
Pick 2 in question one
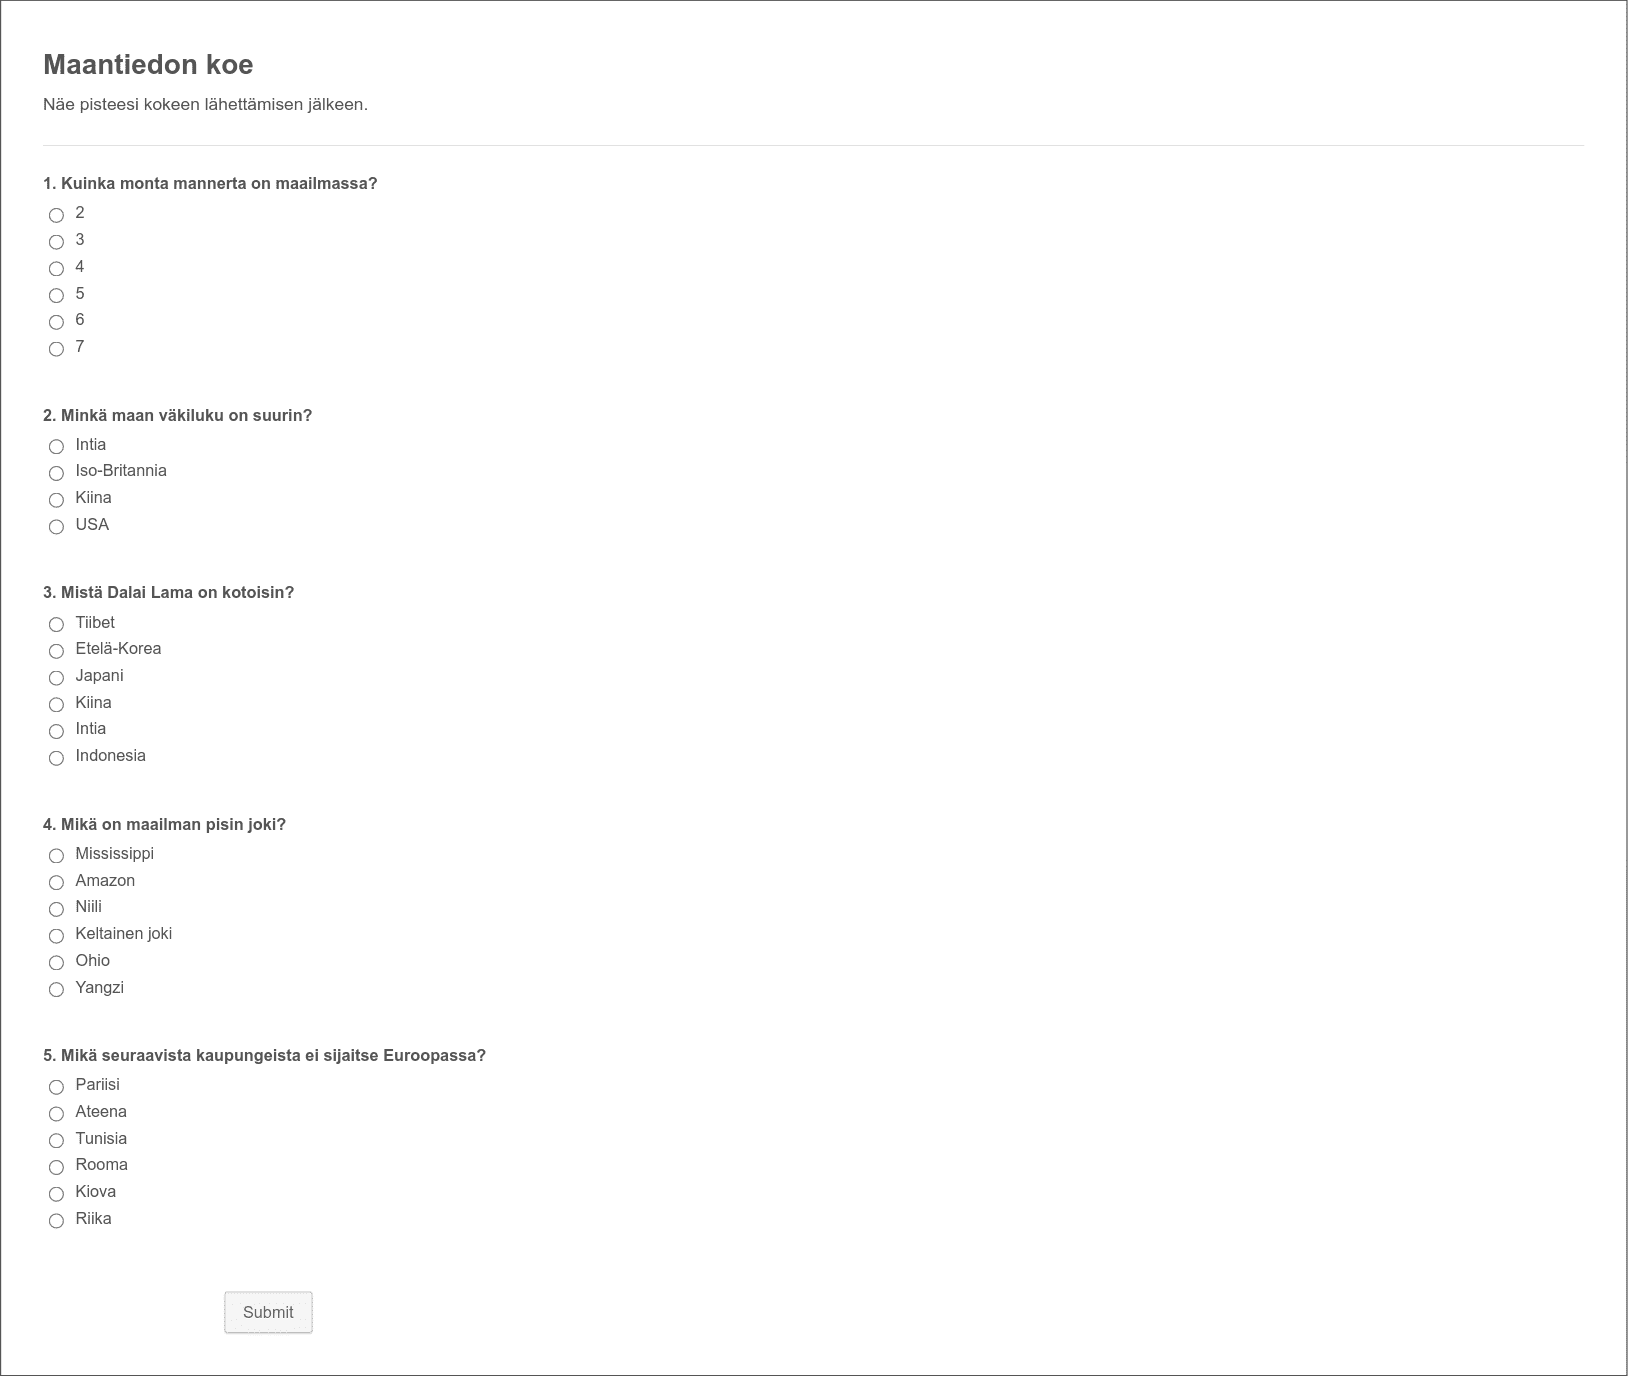click(56, 215)
